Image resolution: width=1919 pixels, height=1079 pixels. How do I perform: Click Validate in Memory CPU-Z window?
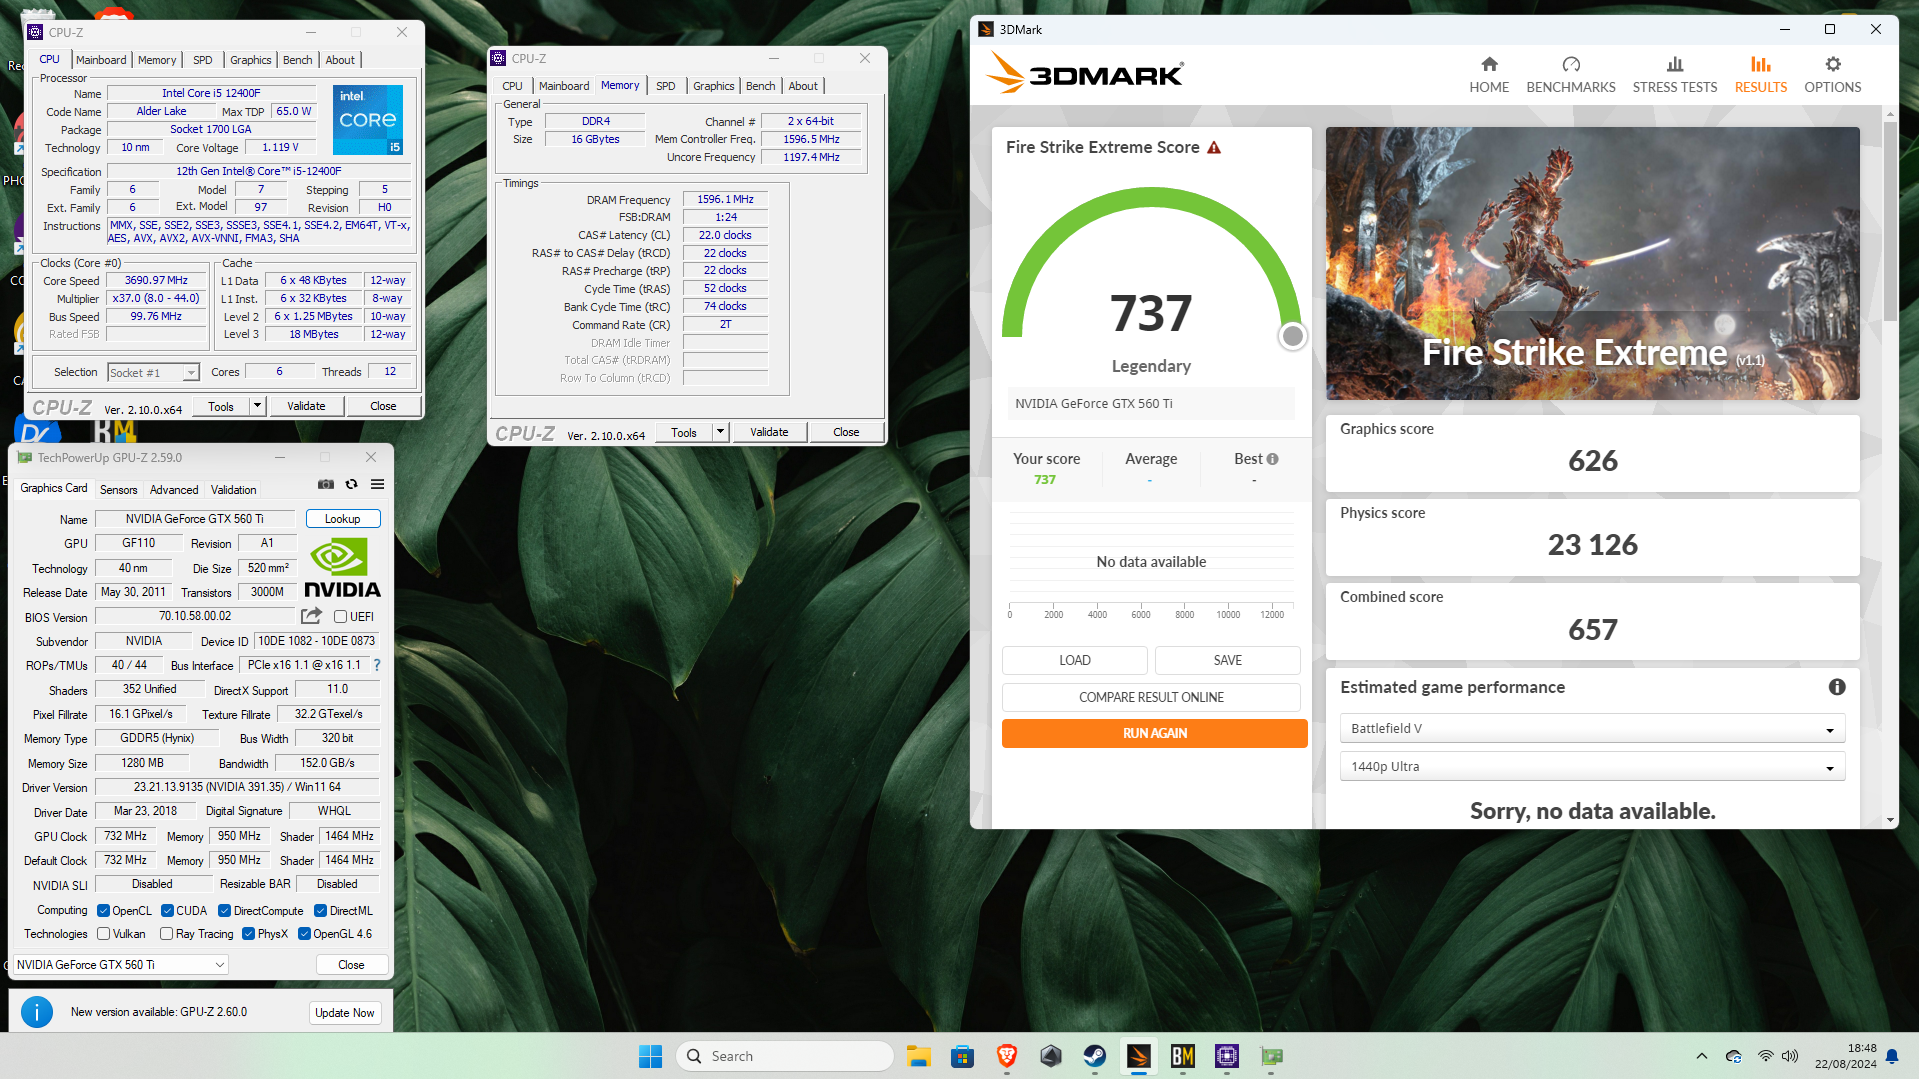[768, 432]
